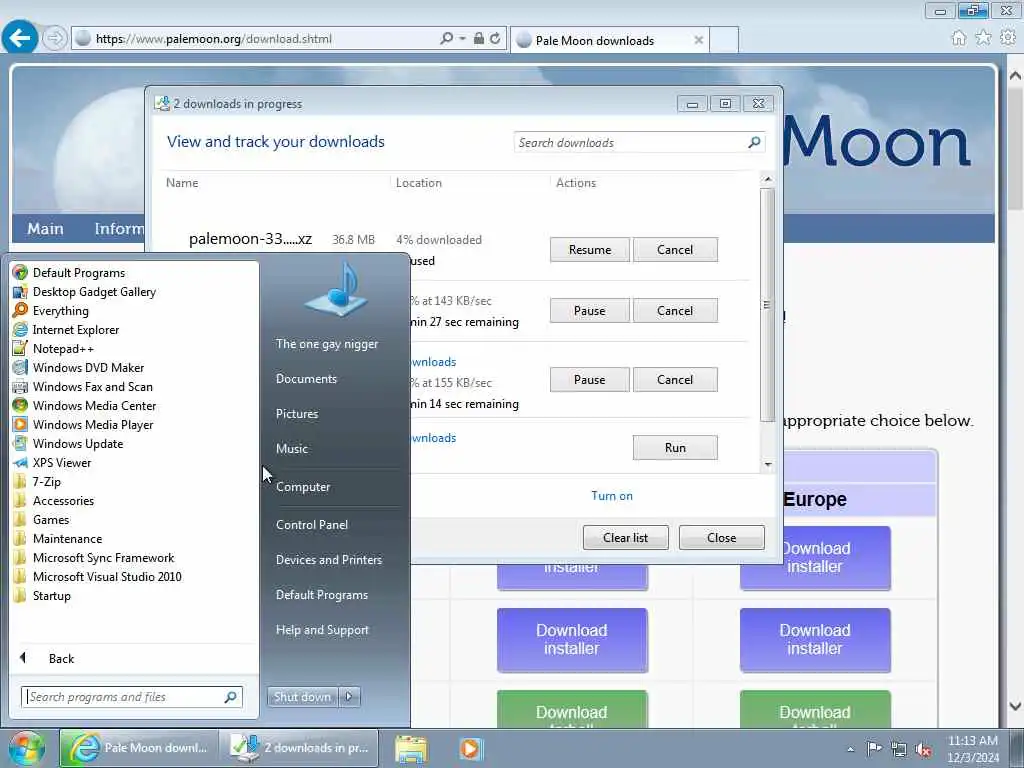Refresh the Pale Moon download page

(496, 39)
